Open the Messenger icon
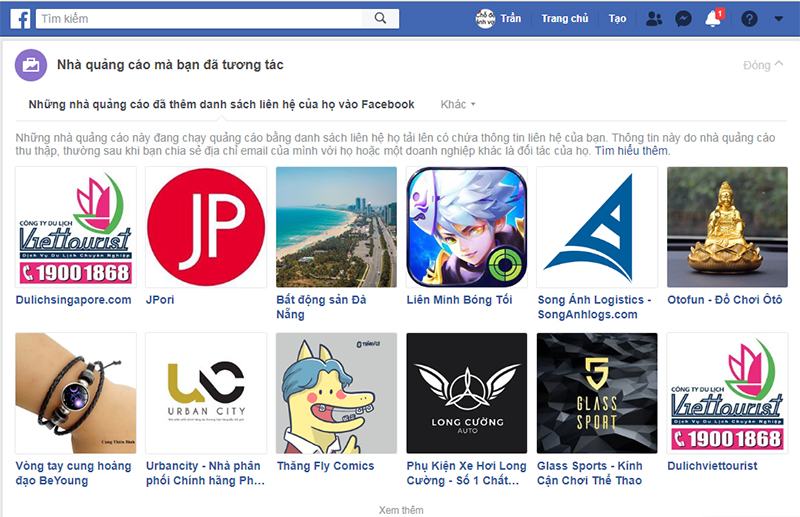 683,19
